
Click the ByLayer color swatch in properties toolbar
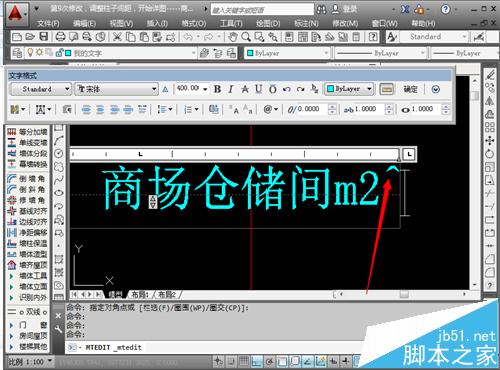point(250,53)
